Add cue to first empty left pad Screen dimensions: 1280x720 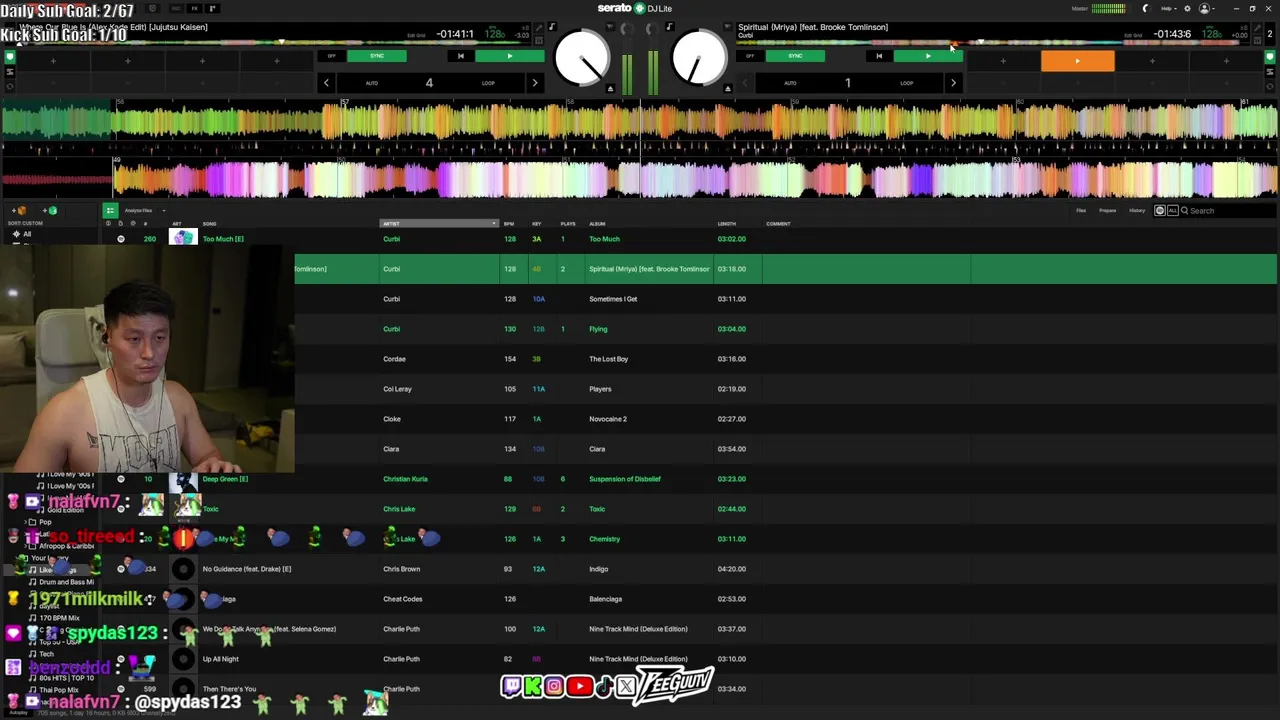click(53, 61)
